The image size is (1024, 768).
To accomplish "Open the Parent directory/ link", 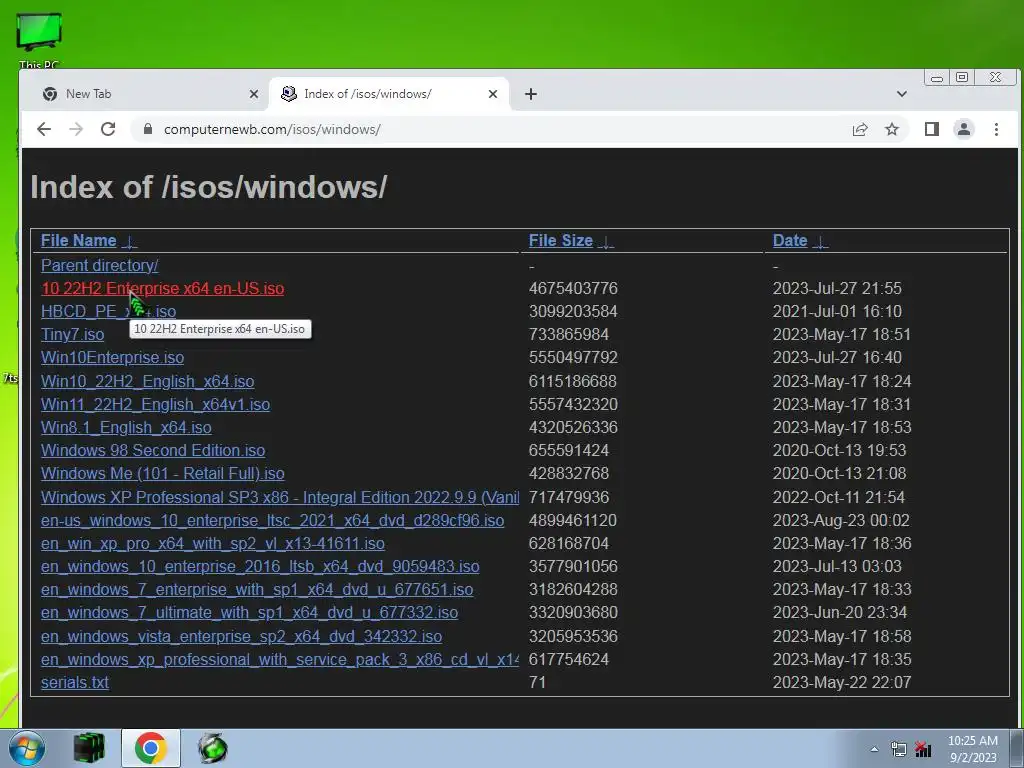I will tap(99, 265).
